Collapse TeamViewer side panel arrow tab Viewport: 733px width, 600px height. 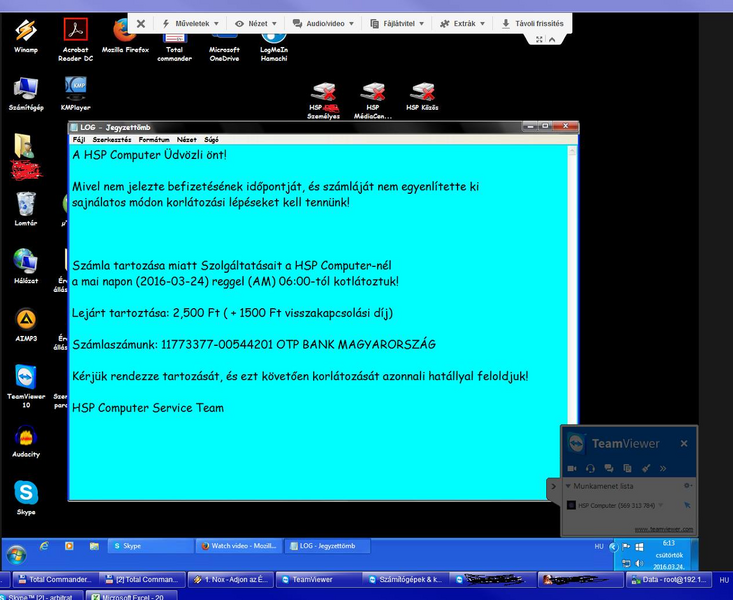pyautogui.click(x=553, y=486)
